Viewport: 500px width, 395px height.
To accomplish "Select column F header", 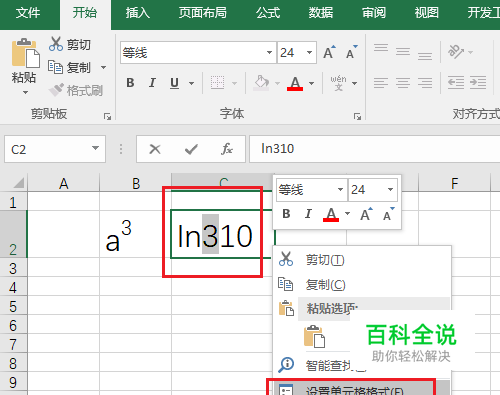I will coord(455,183).
